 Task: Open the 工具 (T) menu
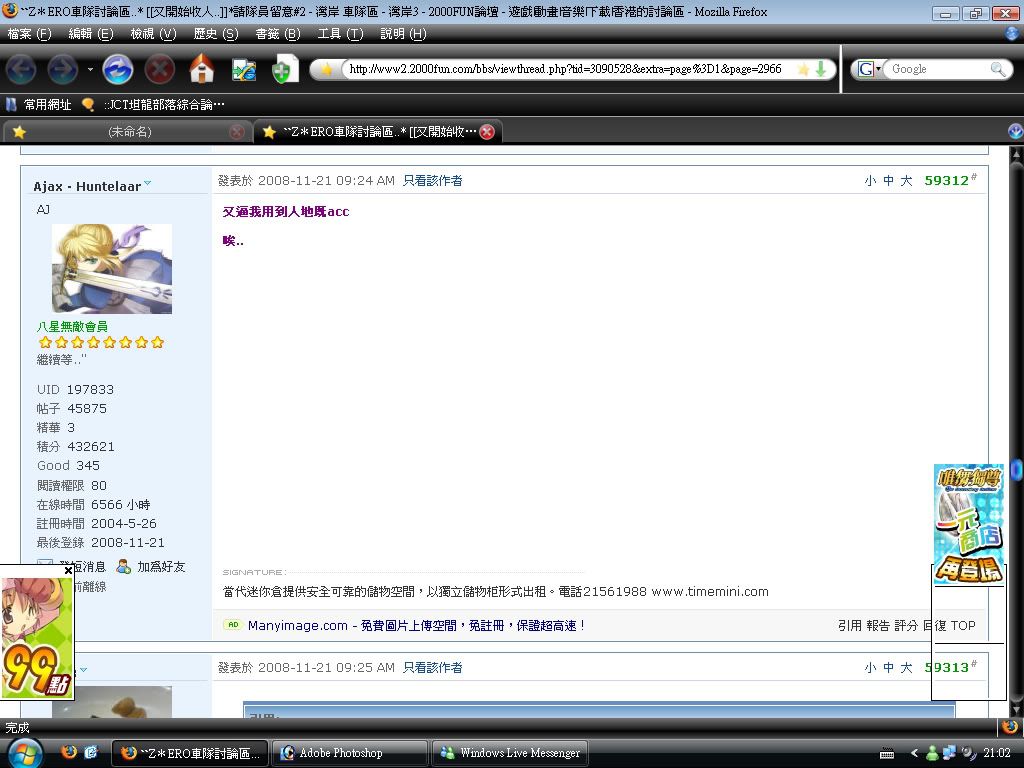(340, 34)
